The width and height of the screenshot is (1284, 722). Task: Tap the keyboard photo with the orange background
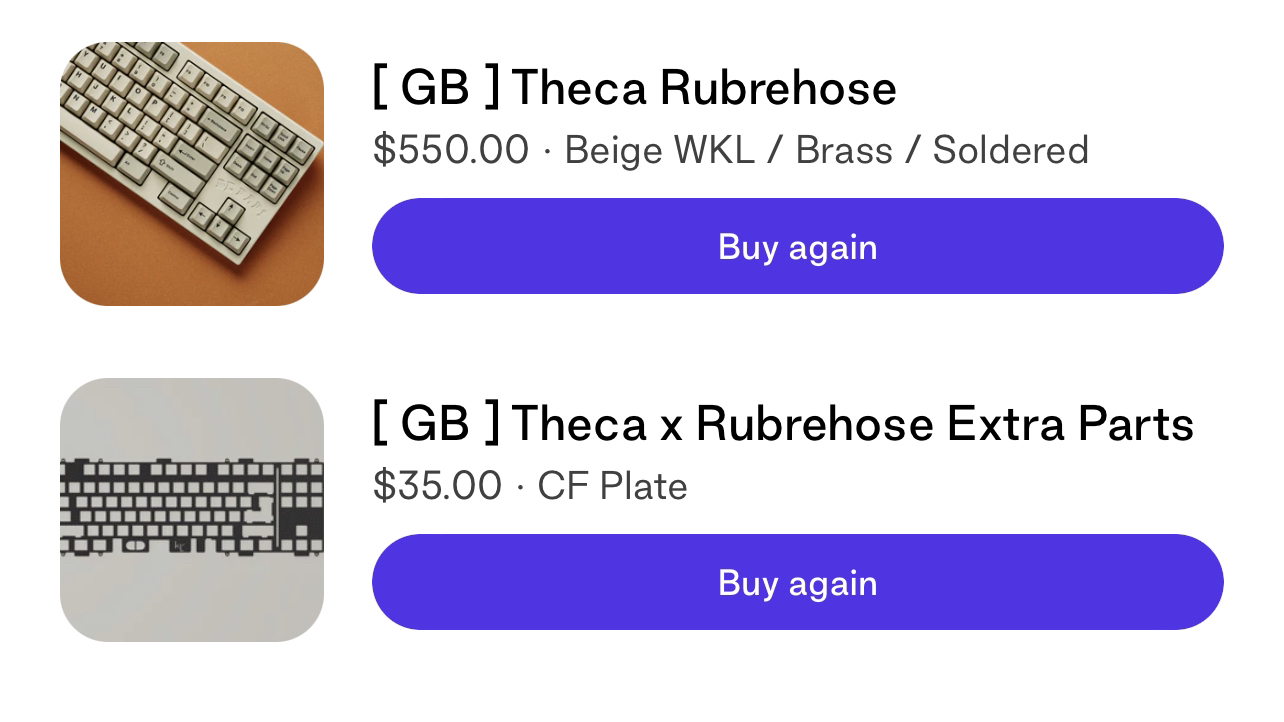[x=192, y=174]
